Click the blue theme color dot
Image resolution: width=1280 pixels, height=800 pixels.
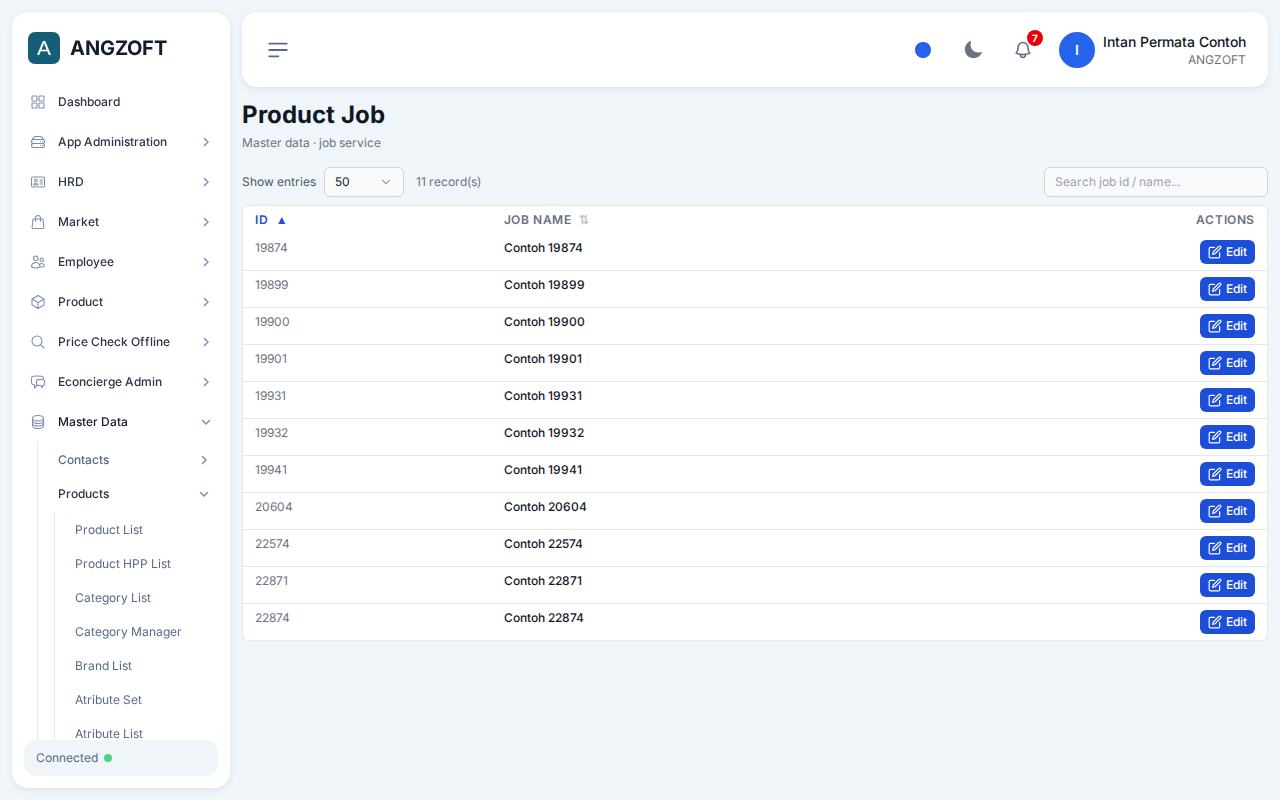click(923, 50)
